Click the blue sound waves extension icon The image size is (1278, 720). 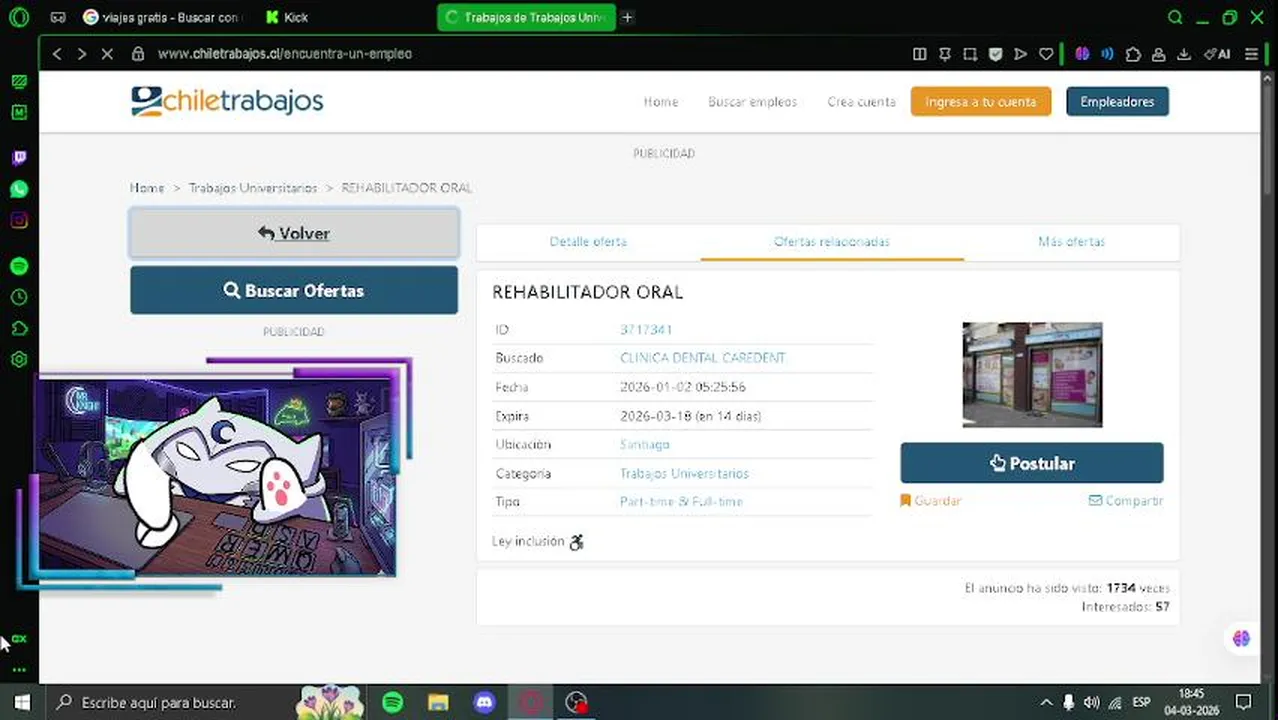1107,54
